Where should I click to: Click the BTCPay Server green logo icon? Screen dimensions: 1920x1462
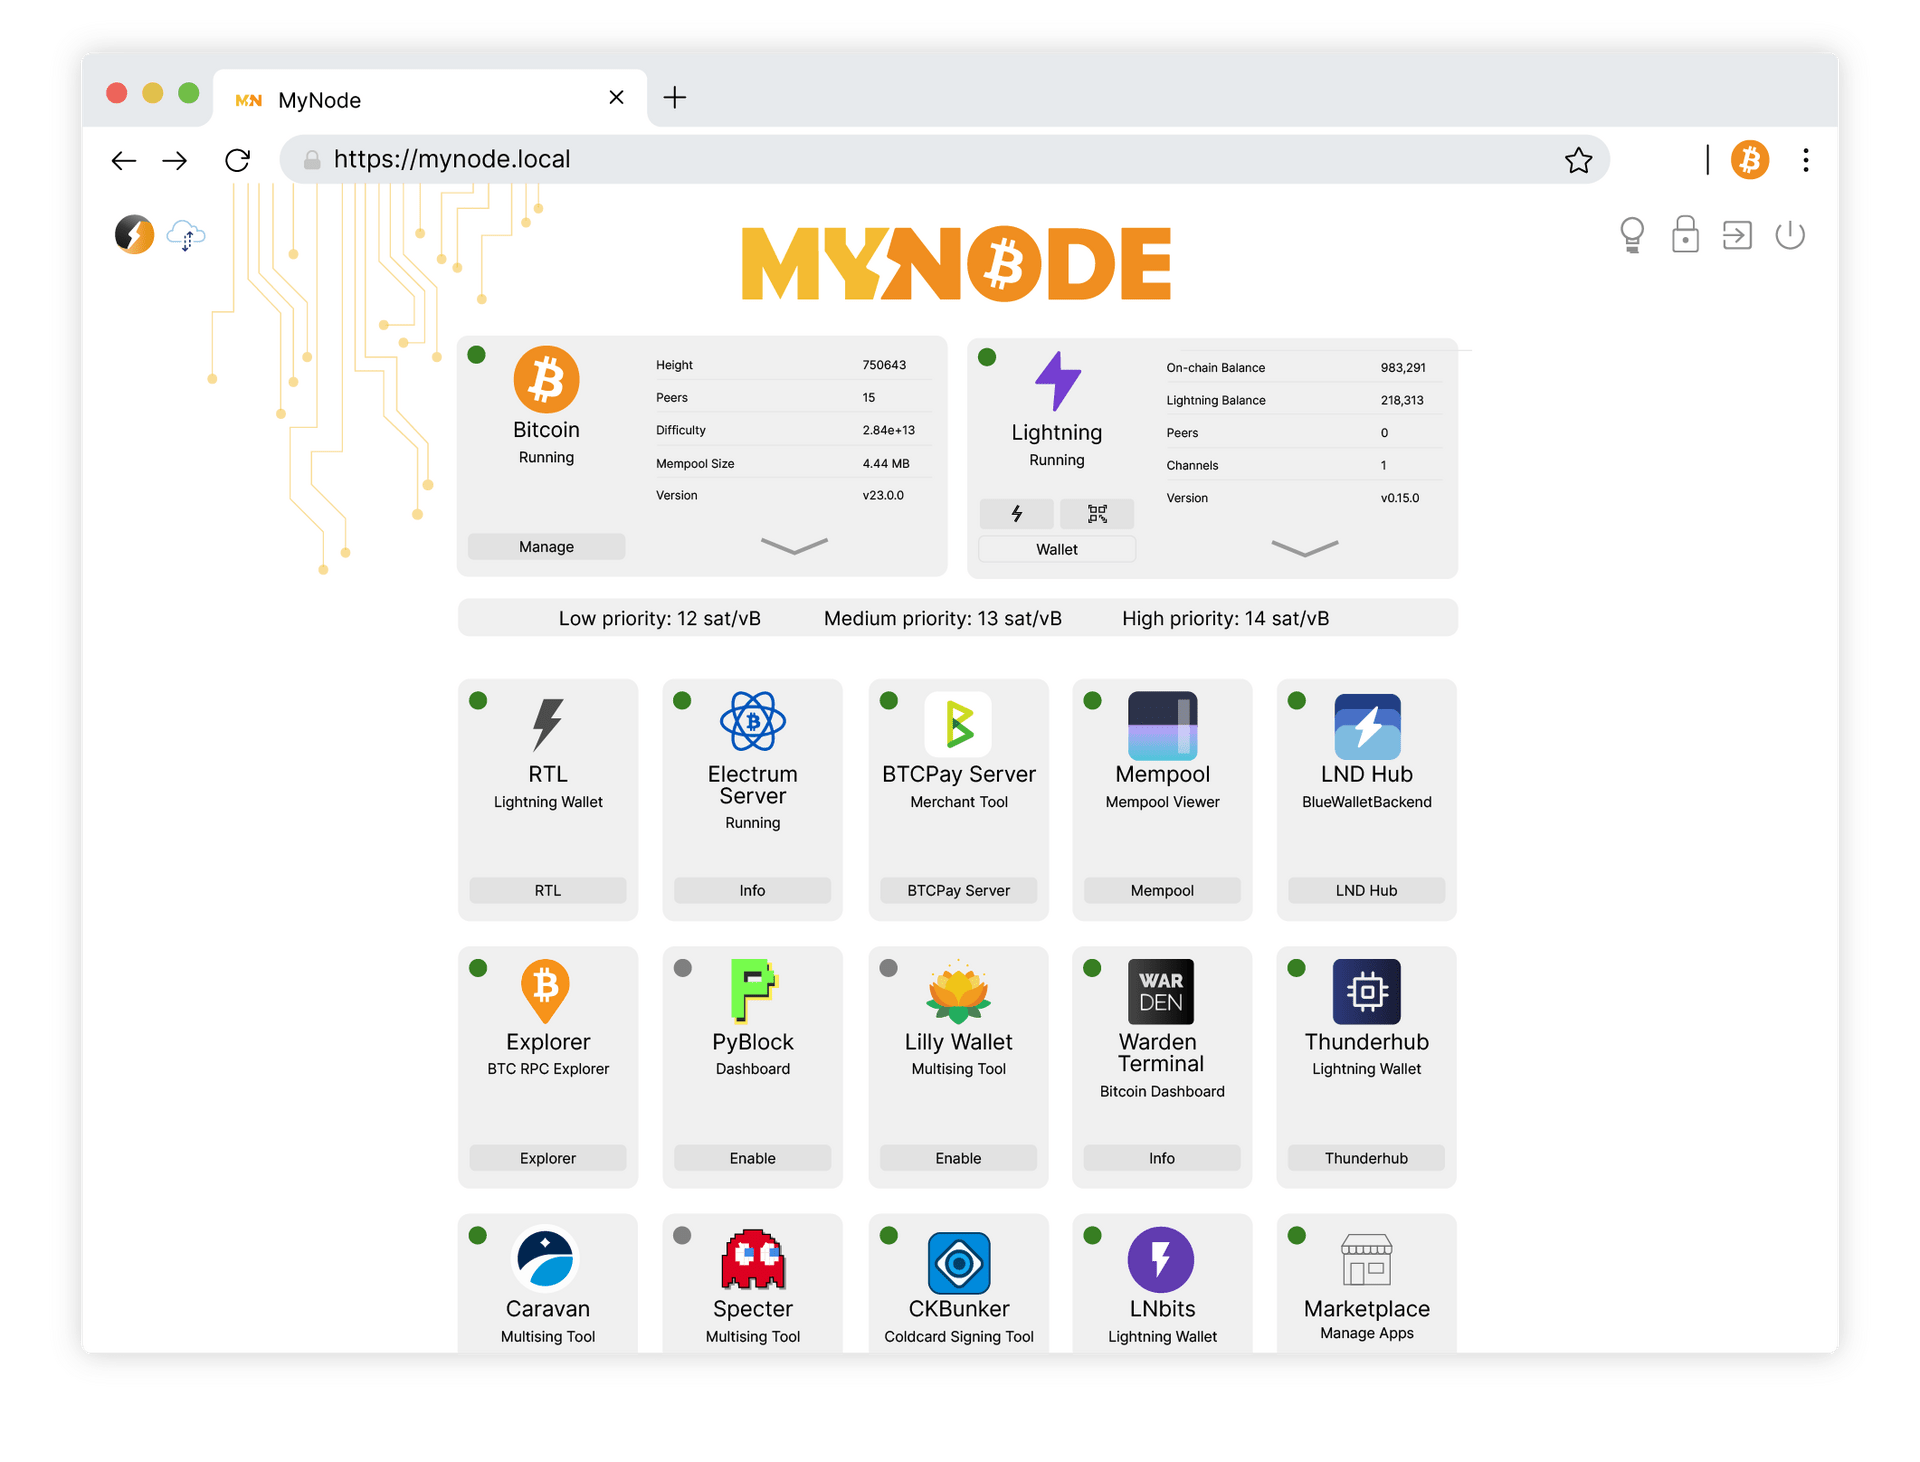click(x=959, y=724)
